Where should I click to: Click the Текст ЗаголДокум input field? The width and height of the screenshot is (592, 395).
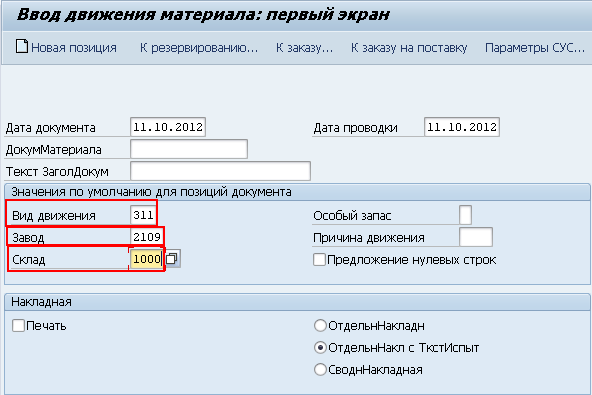point(220,171)
